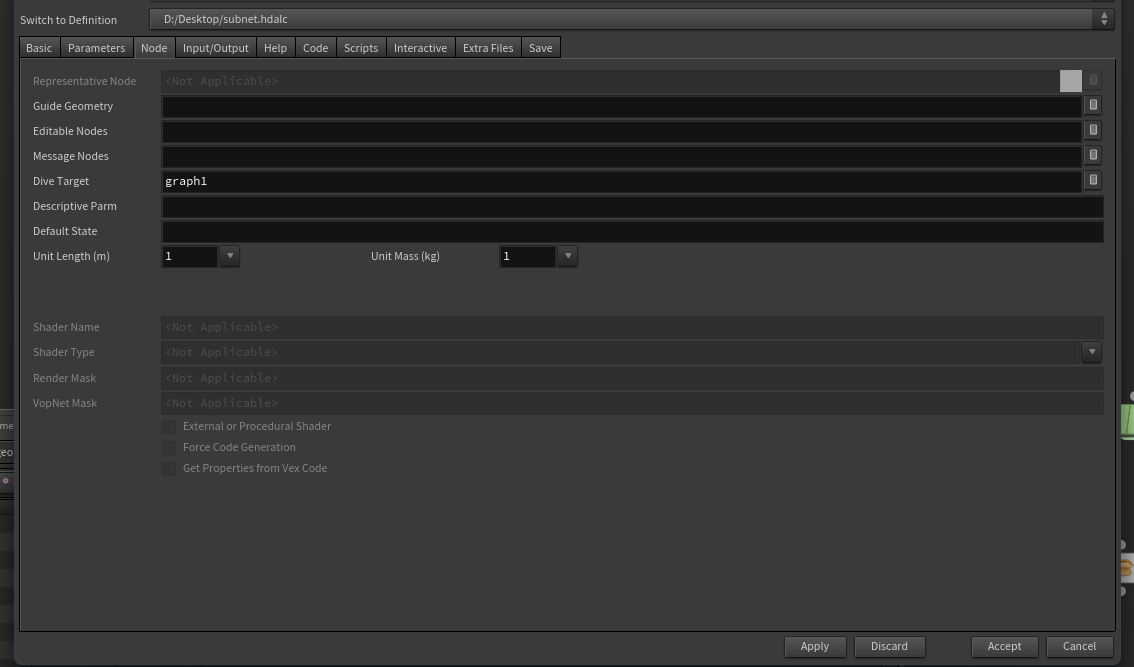Click the Default State input field
The width and height of the screenshot is (1134, 667).
coord(632,231)
